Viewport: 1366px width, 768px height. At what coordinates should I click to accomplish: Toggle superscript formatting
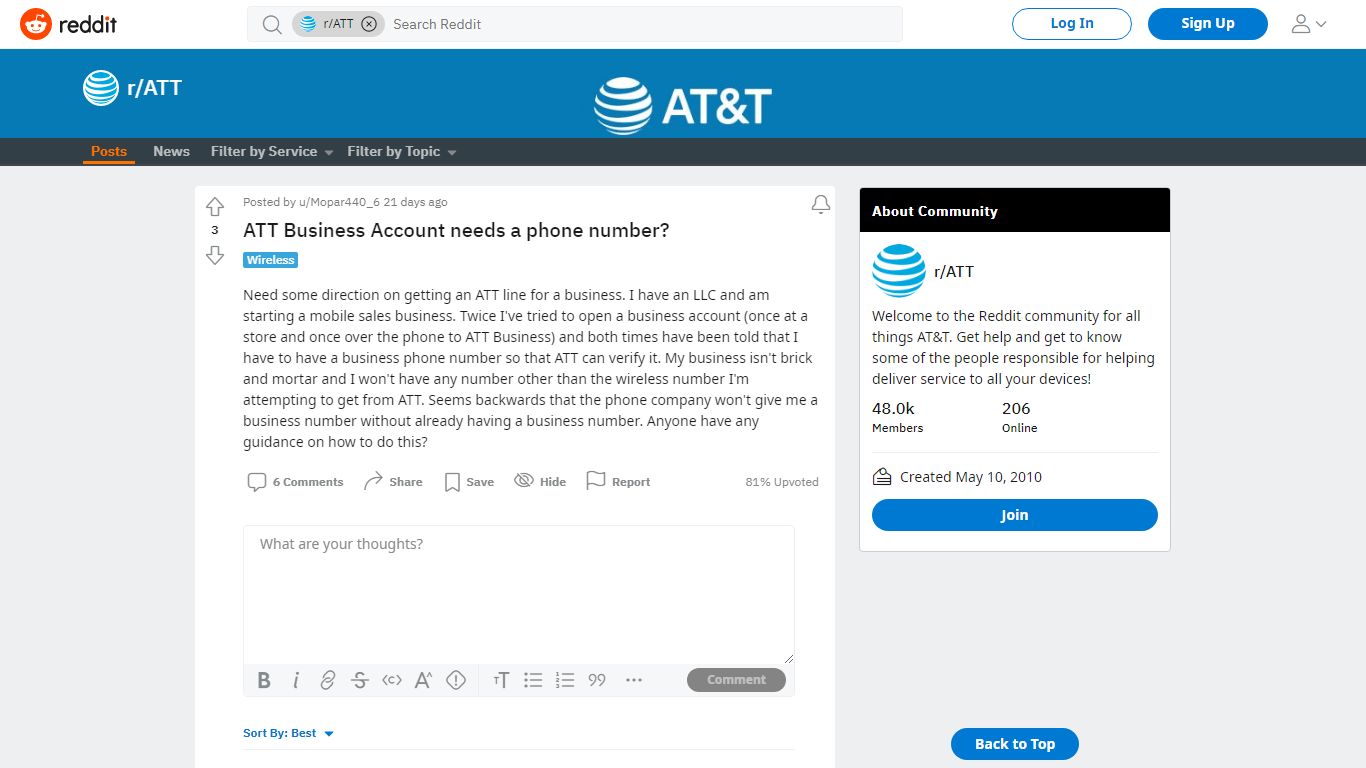[x=424, y=680]
